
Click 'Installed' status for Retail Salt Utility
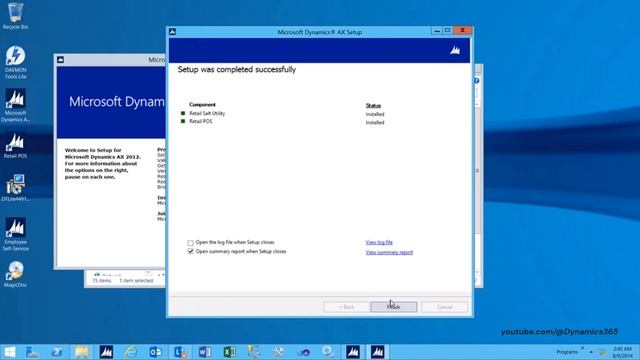(x=375, y=114)
